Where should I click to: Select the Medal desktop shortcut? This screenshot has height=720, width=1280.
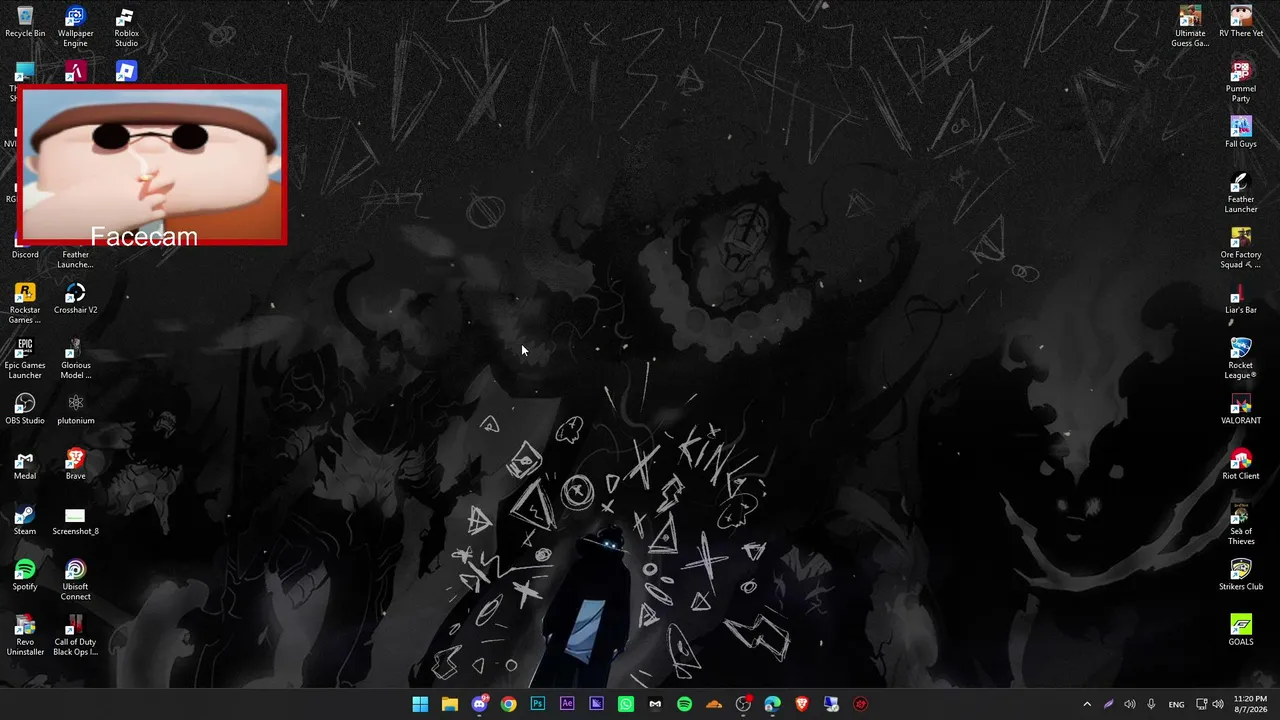click(25, 465)
